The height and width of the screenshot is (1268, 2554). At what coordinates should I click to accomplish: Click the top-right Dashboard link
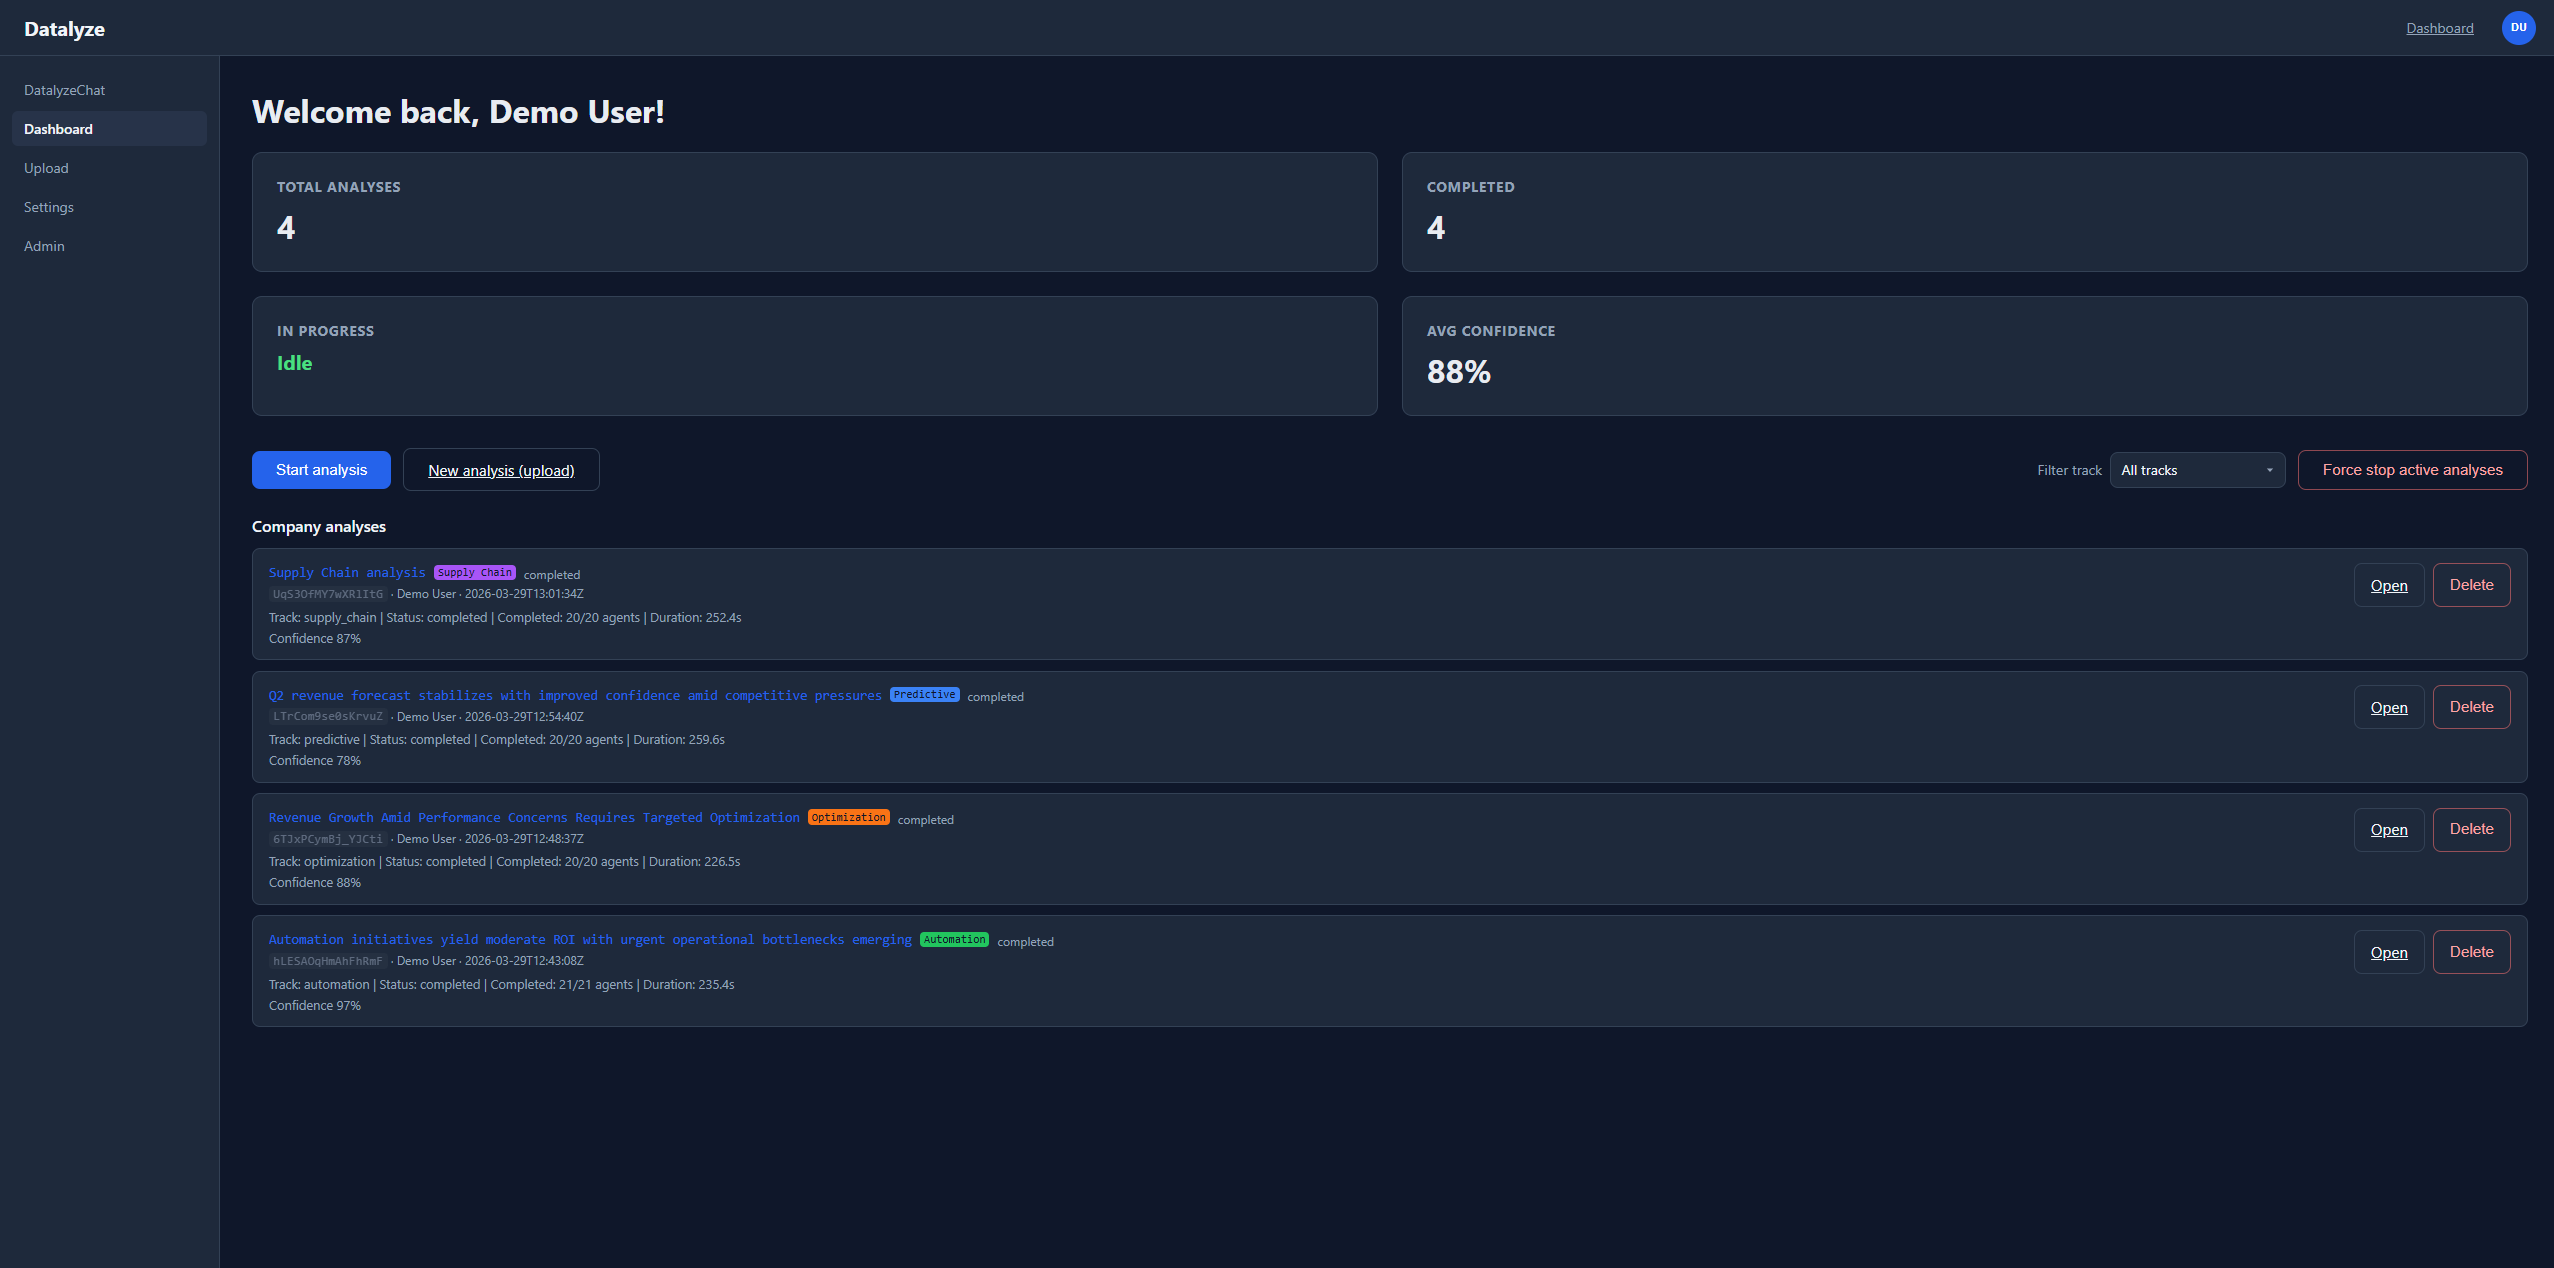pos(2439,28)
